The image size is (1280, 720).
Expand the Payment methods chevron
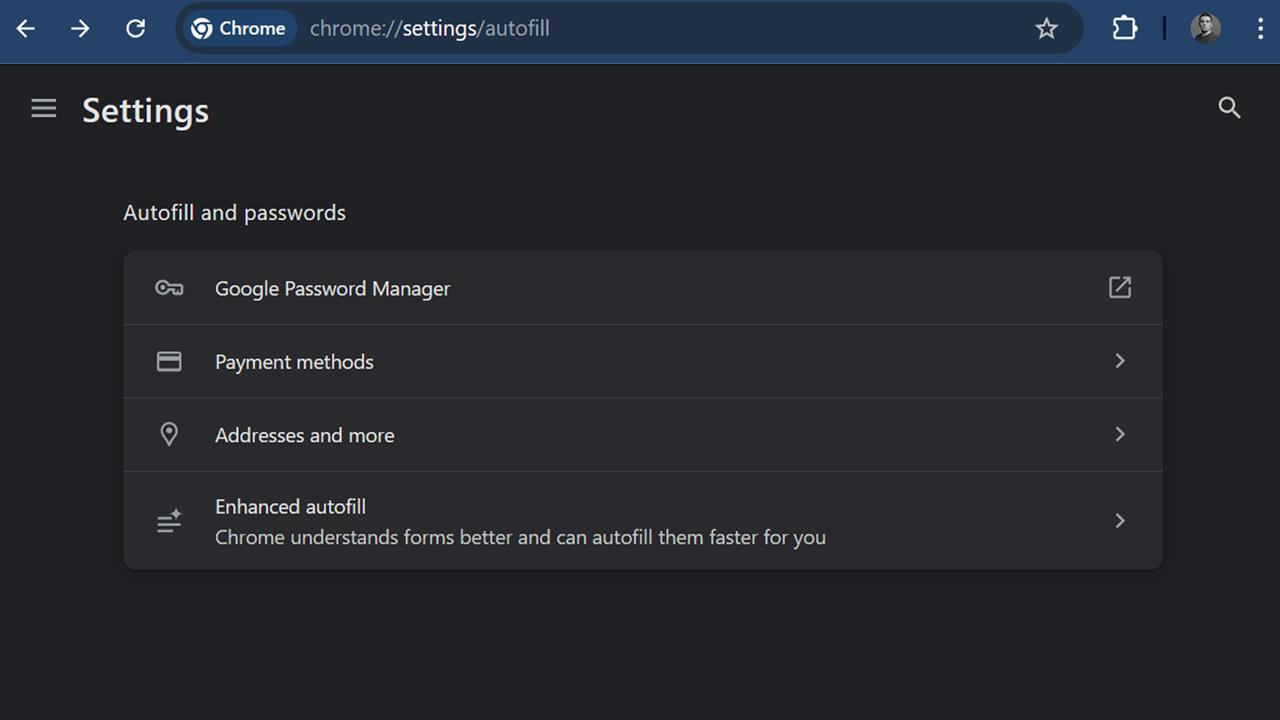coord(1120,361)
